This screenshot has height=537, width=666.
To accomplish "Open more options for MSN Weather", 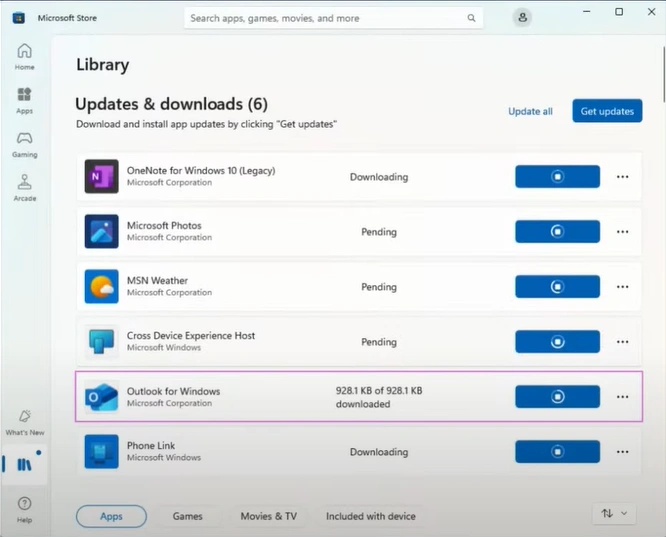I will 622,287.
